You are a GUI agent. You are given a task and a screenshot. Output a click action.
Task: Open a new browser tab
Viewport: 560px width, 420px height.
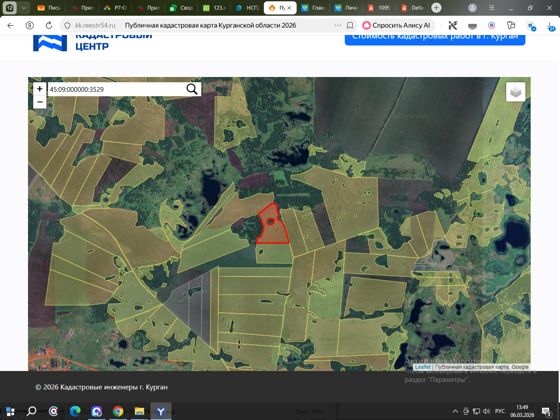click(x=436, y=8)
